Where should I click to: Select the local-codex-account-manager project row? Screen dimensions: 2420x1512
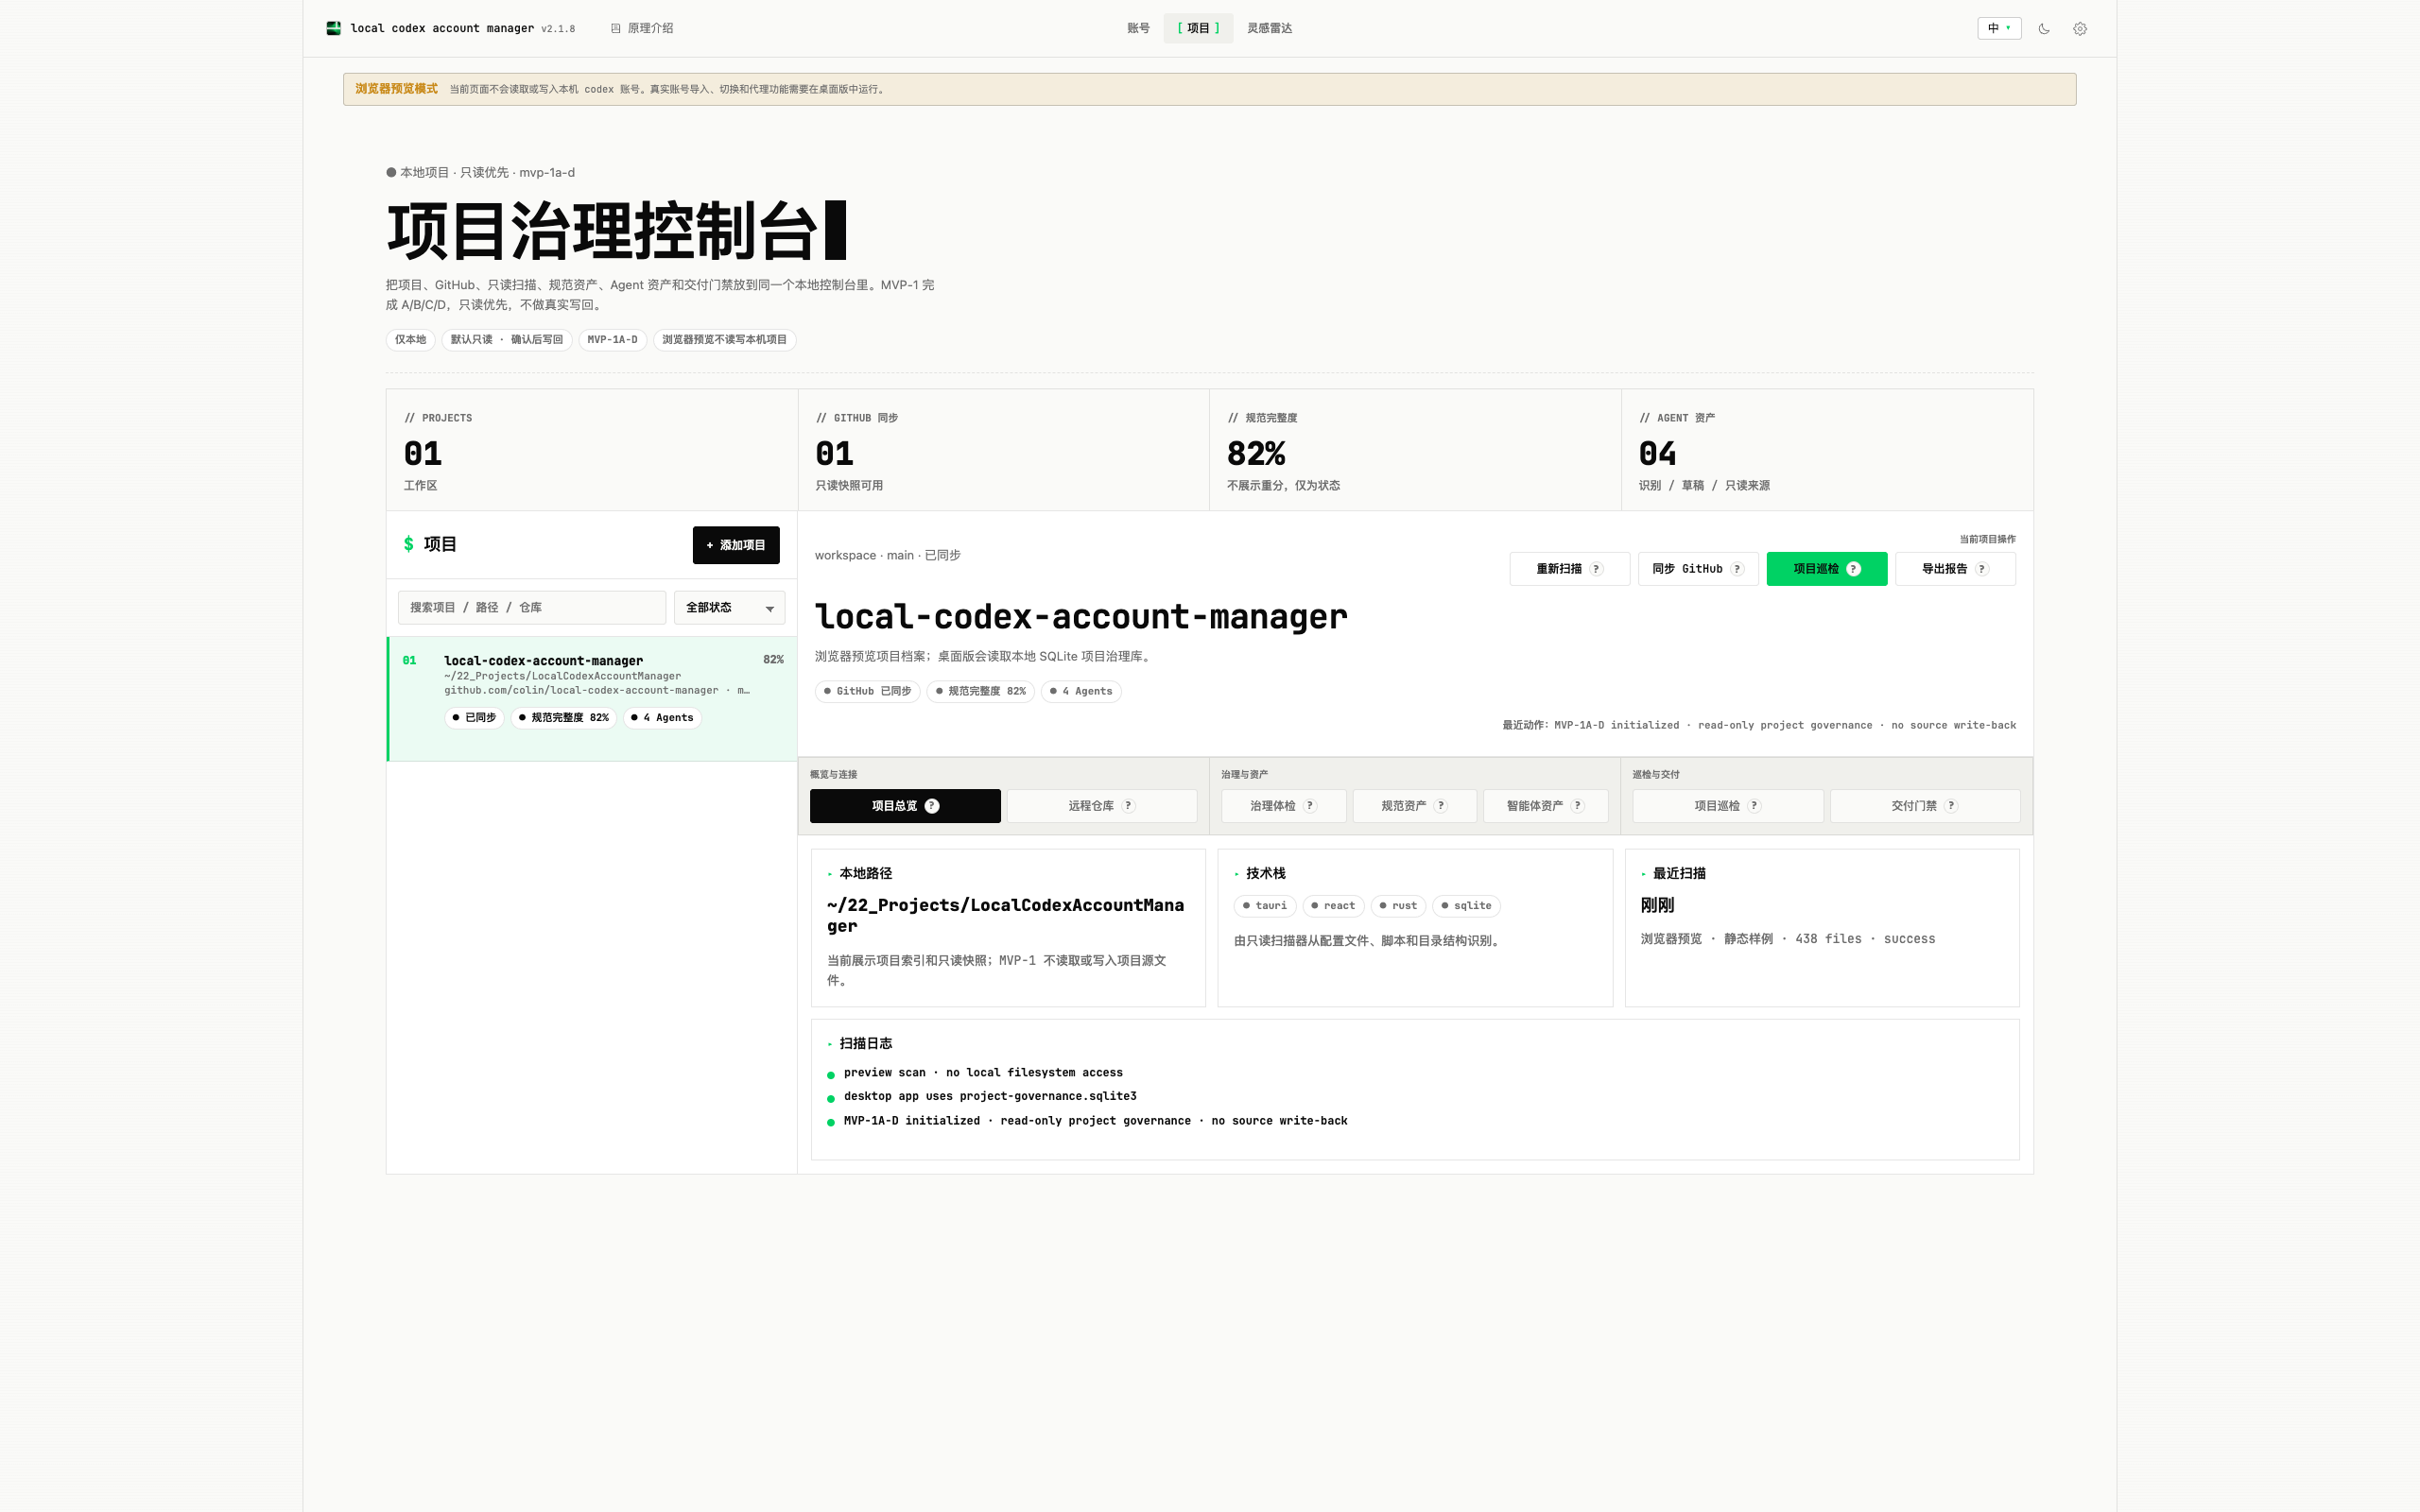(x=592, y=699)
